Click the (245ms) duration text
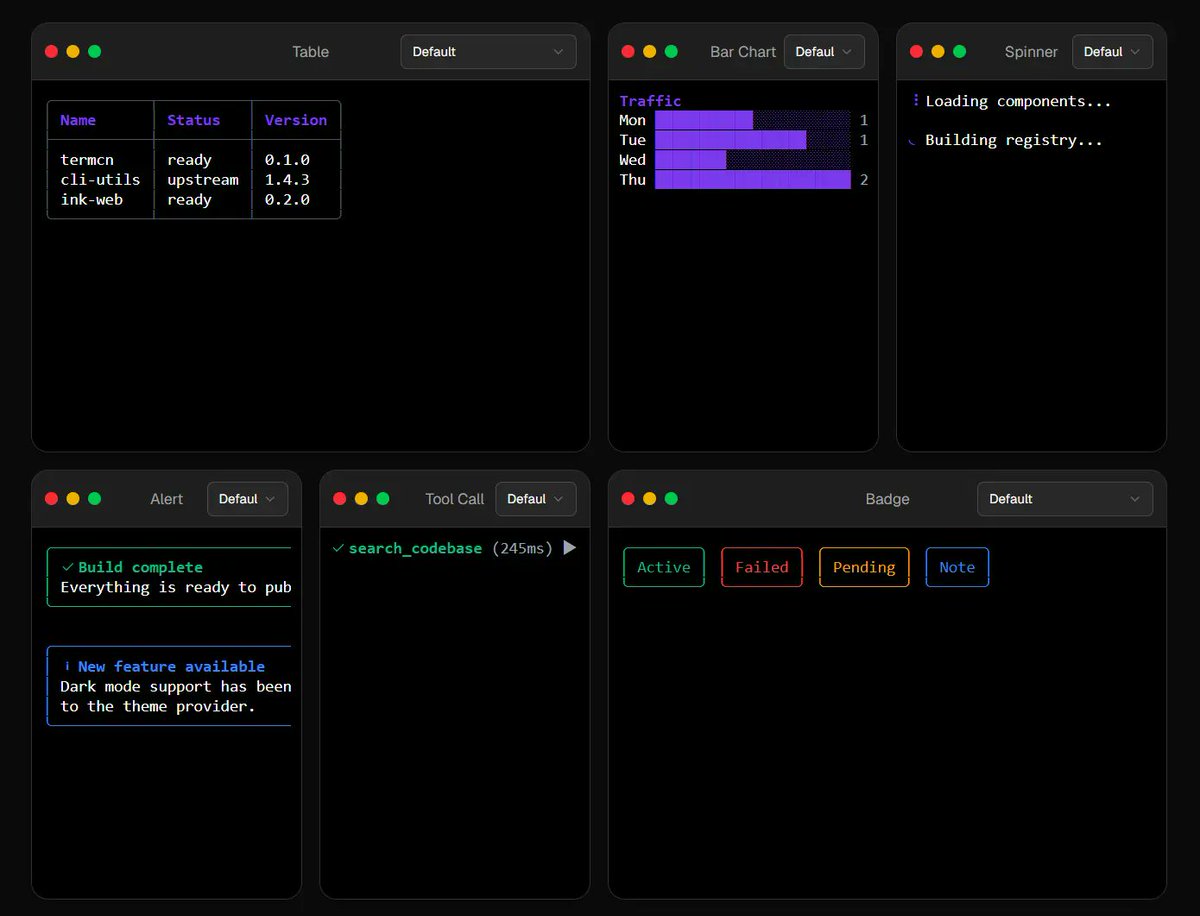Image resolution: width=1200 pixels, height=916 pixels. tap(522, 548)
